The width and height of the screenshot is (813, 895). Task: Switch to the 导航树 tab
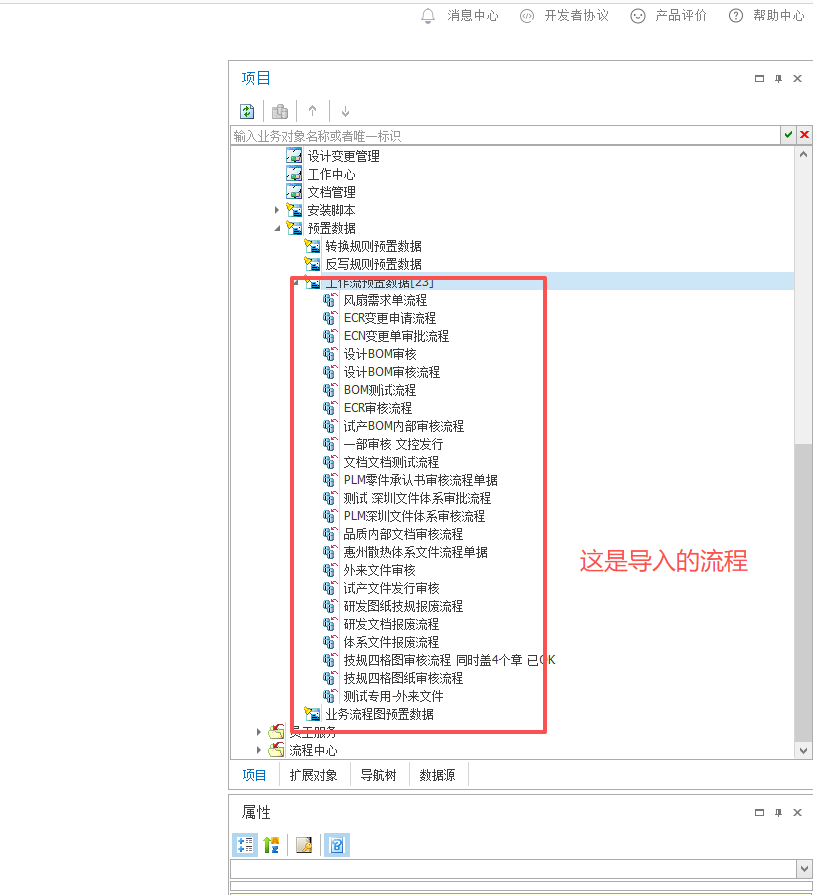point(378,775)
